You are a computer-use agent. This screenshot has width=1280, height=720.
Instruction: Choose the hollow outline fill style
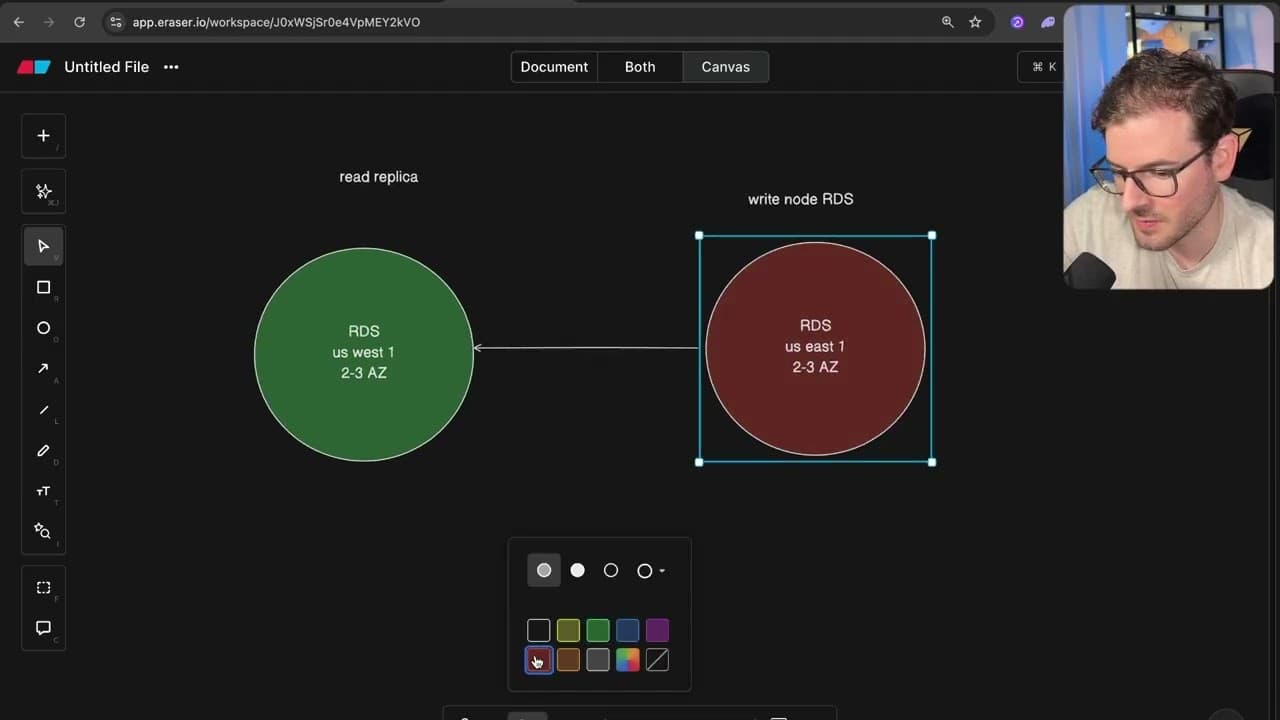tap(611, 570)
